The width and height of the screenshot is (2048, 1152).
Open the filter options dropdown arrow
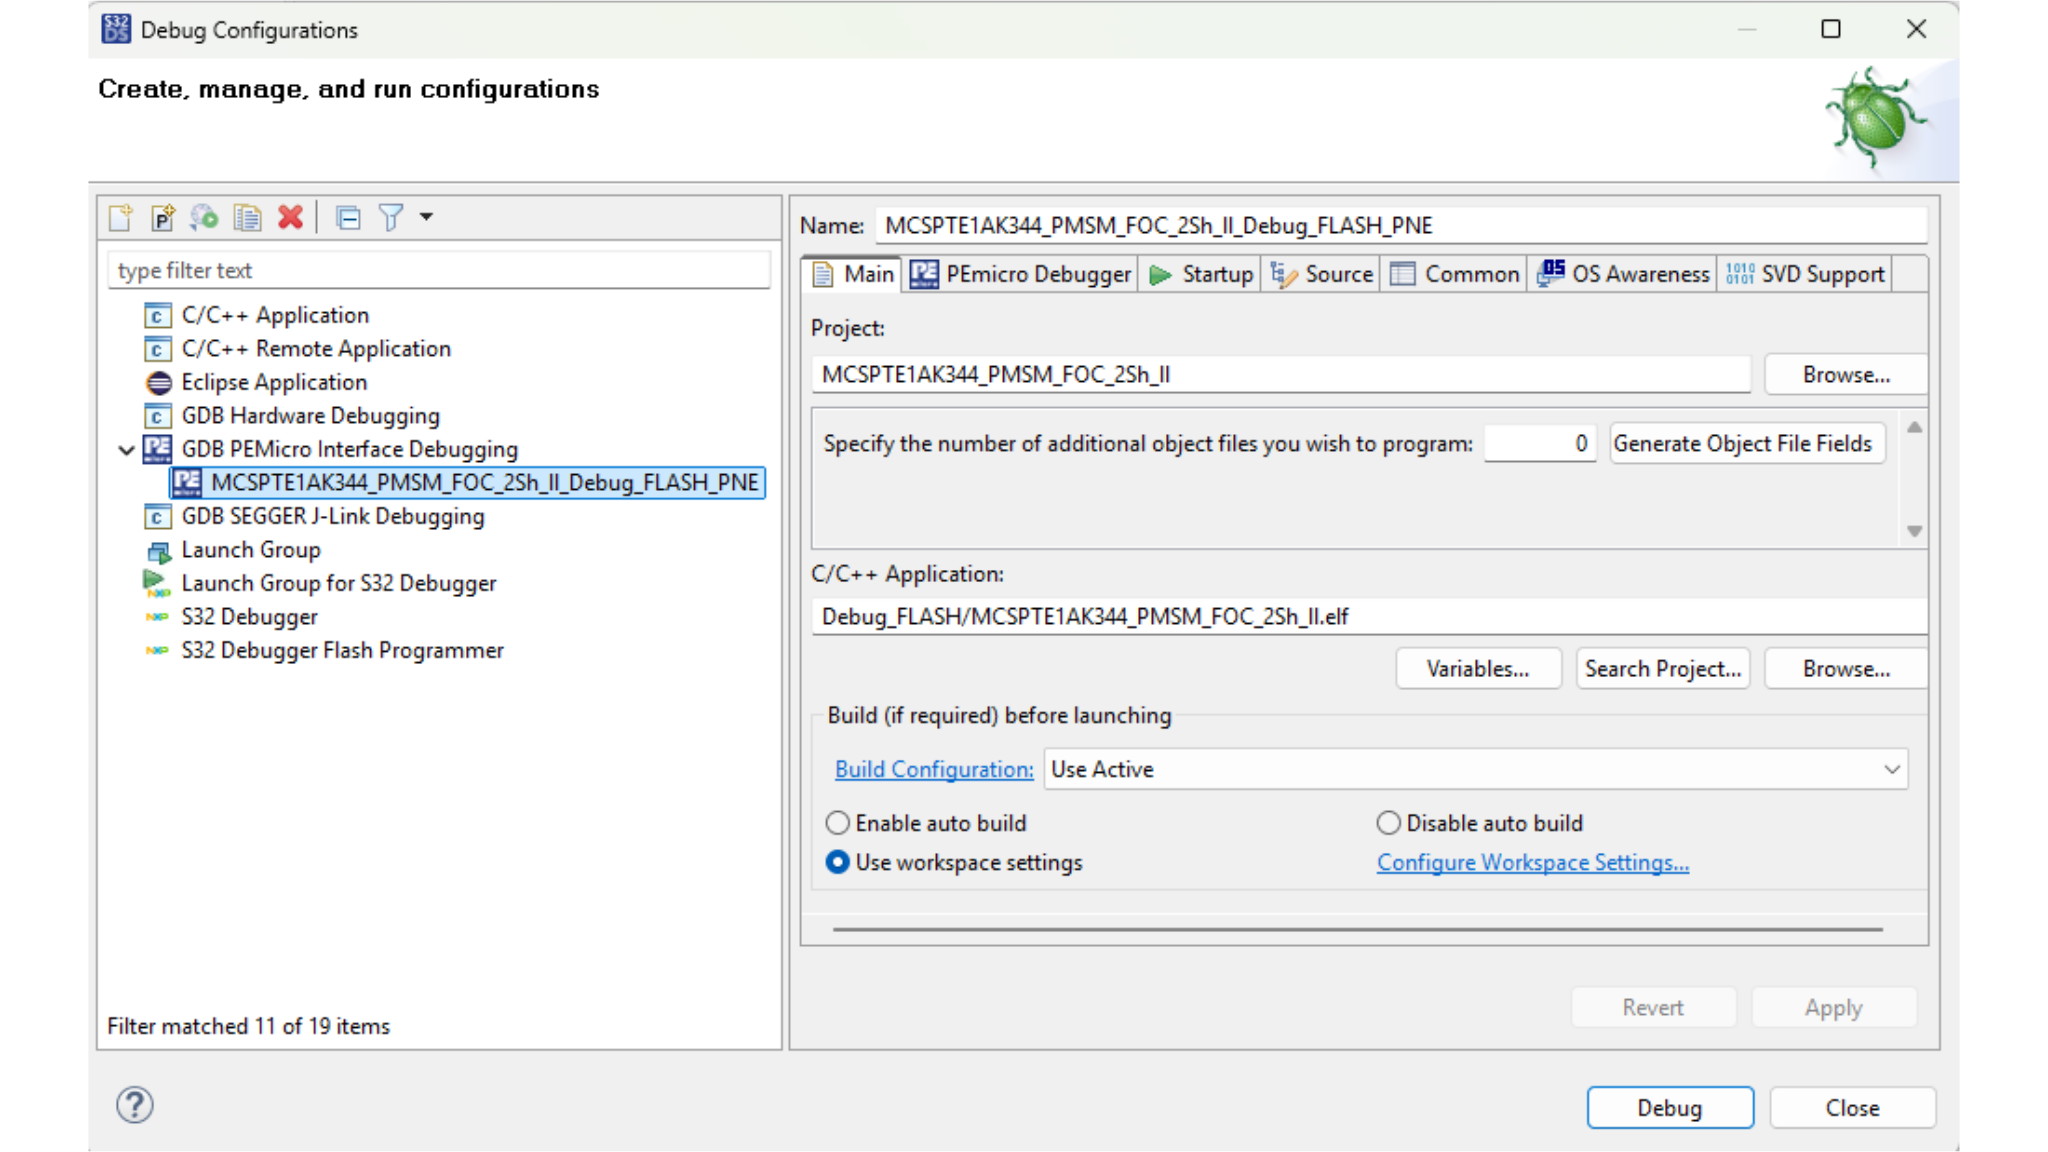pos(426,217)
